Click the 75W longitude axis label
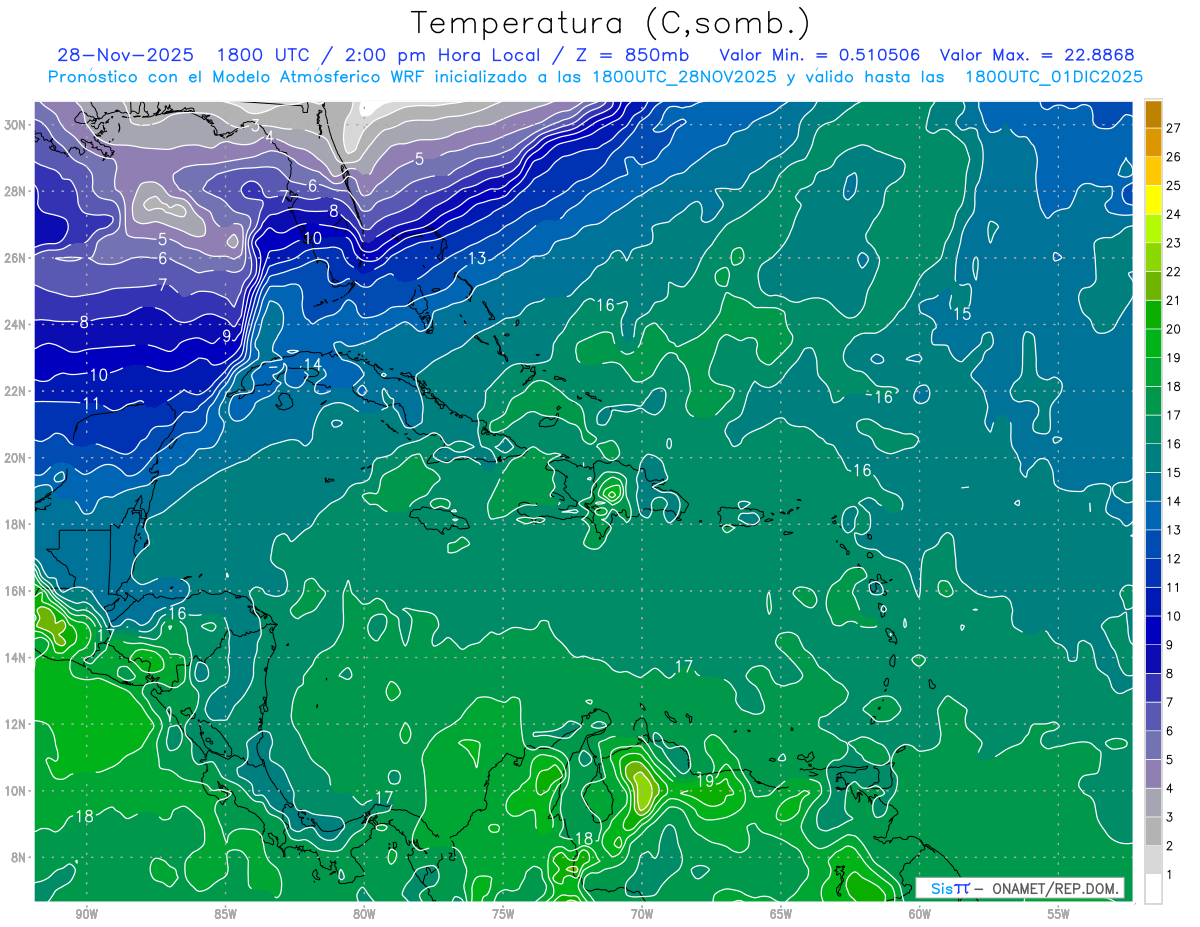This screenshot has height=927, width=1200. tap(503, 914)
